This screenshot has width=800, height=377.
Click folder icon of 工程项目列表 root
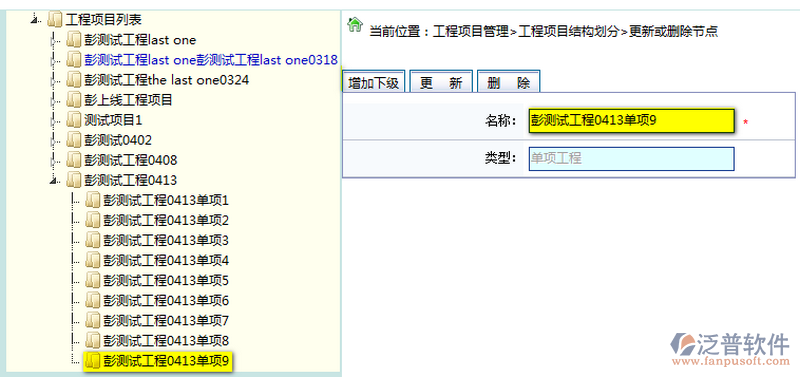click(55, 20)
